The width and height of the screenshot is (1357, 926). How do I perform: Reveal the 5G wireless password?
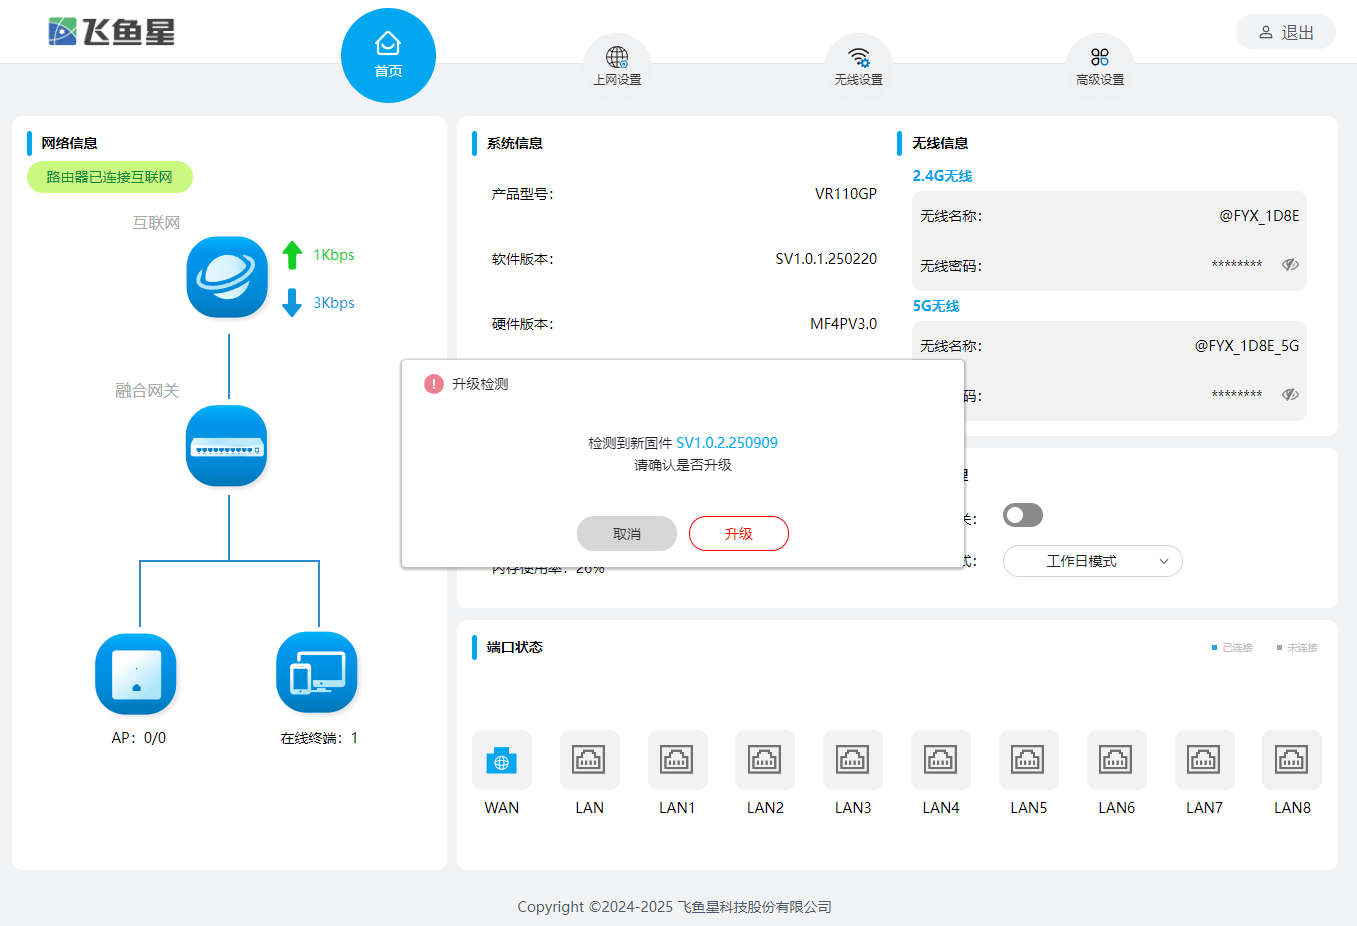[x=1290, y=394]
